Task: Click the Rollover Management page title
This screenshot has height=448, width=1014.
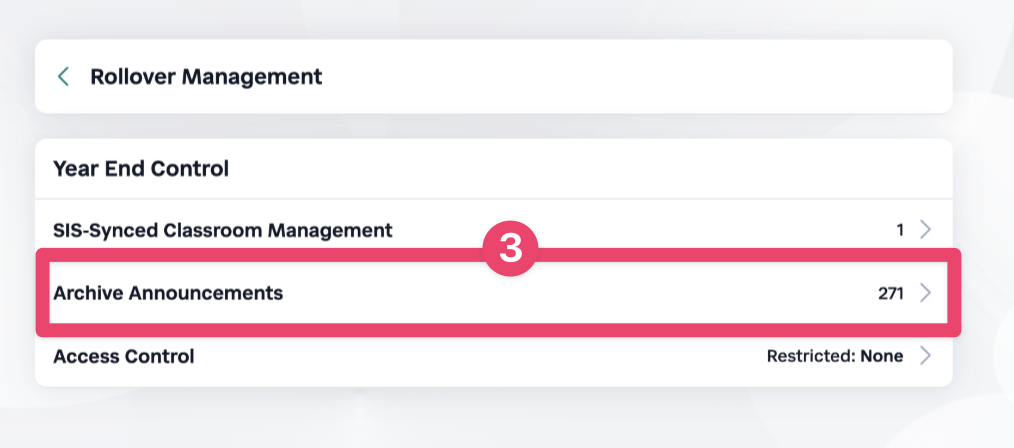Action: point(206,76)
